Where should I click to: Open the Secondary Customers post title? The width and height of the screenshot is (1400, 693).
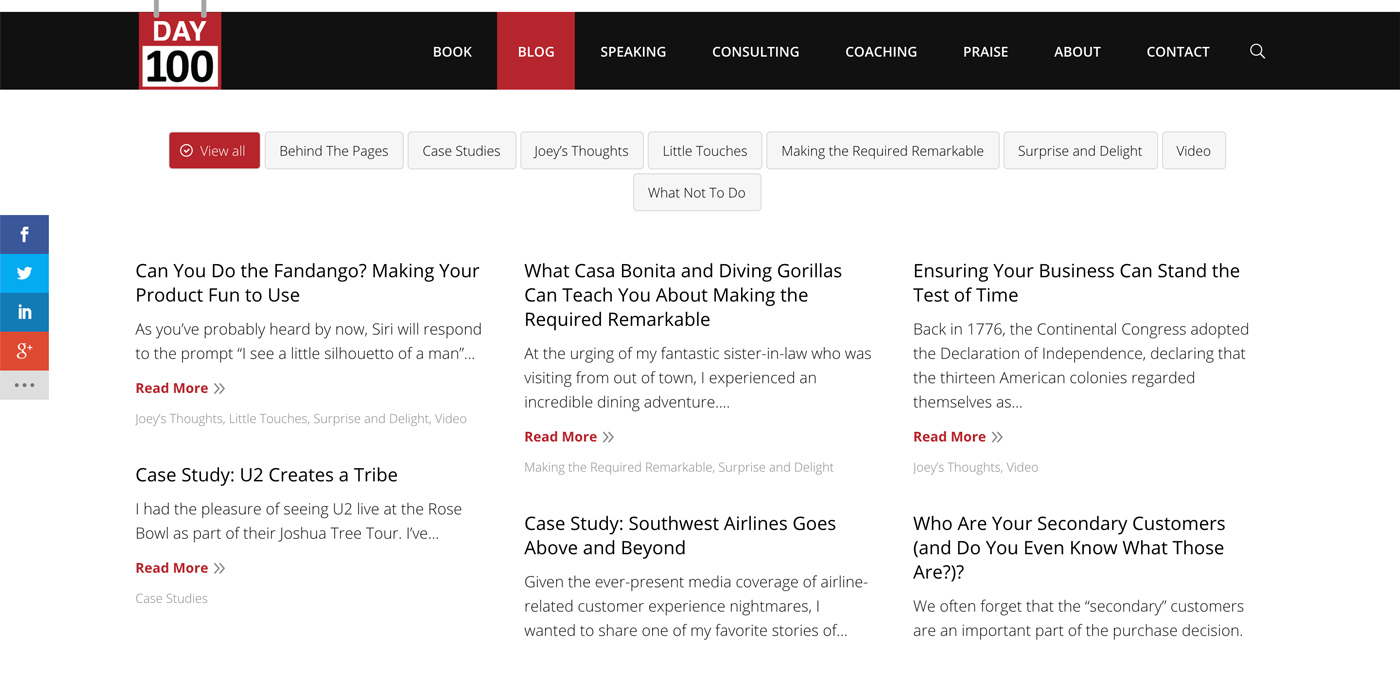[x=1069, y=547]
